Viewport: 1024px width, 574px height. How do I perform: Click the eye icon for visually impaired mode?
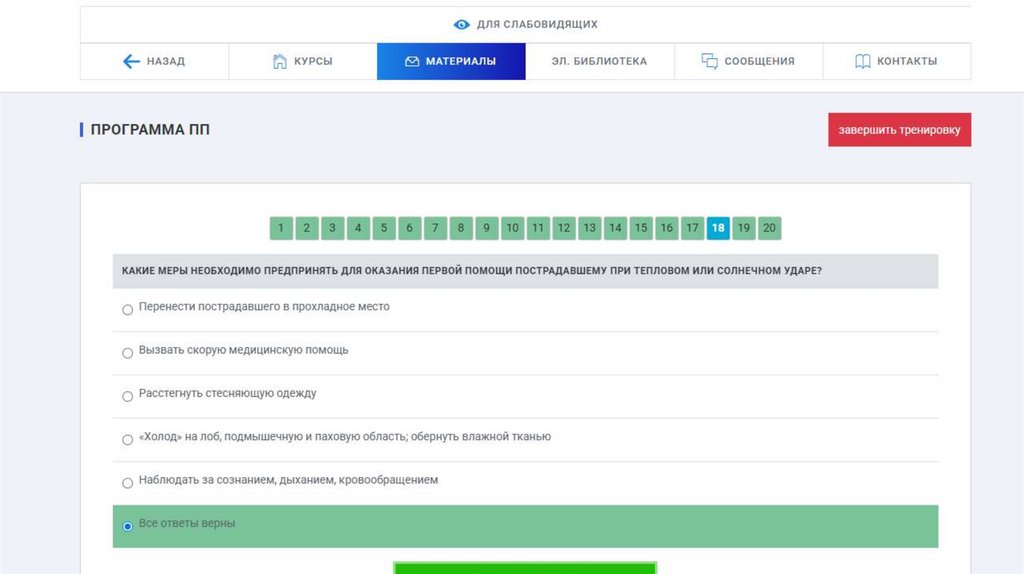tap(461, 24)
